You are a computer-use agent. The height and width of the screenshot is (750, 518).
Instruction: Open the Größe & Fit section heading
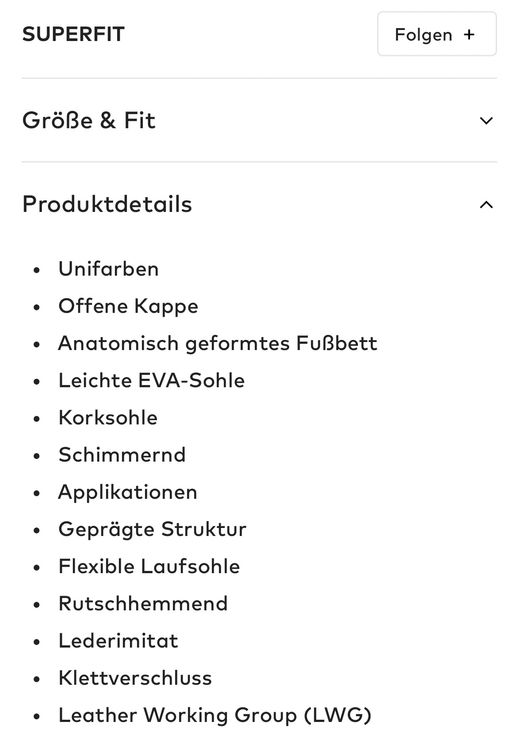(89, 120)
